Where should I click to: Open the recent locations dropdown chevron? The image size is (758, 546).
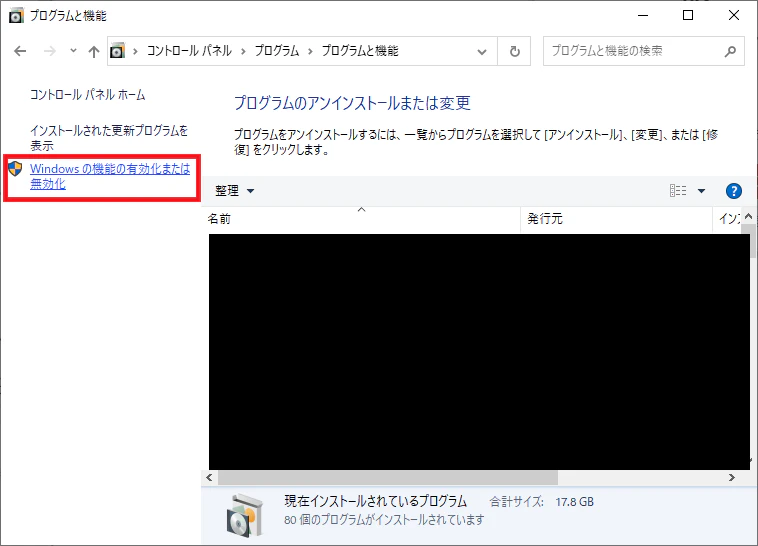click(x=73, y=50)
